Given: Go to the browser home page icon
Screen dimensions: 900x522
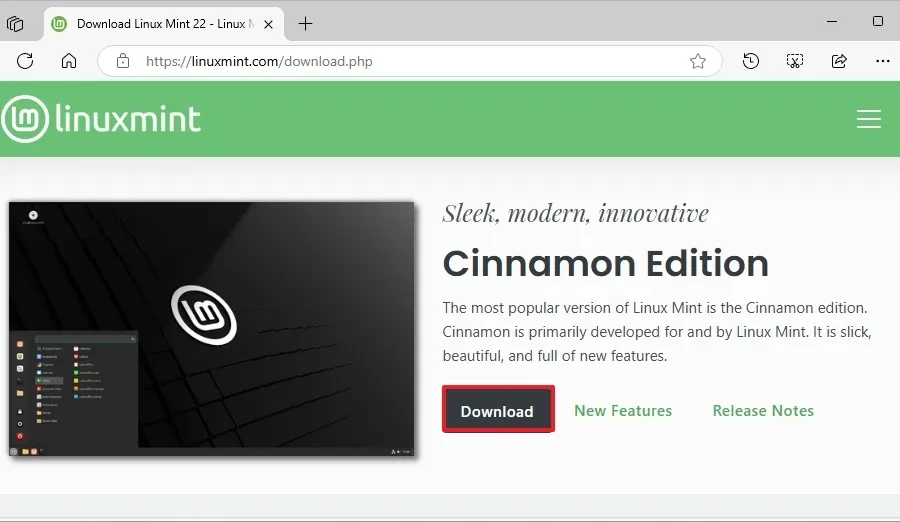Looking at the screenshot, I should (69, 61).
